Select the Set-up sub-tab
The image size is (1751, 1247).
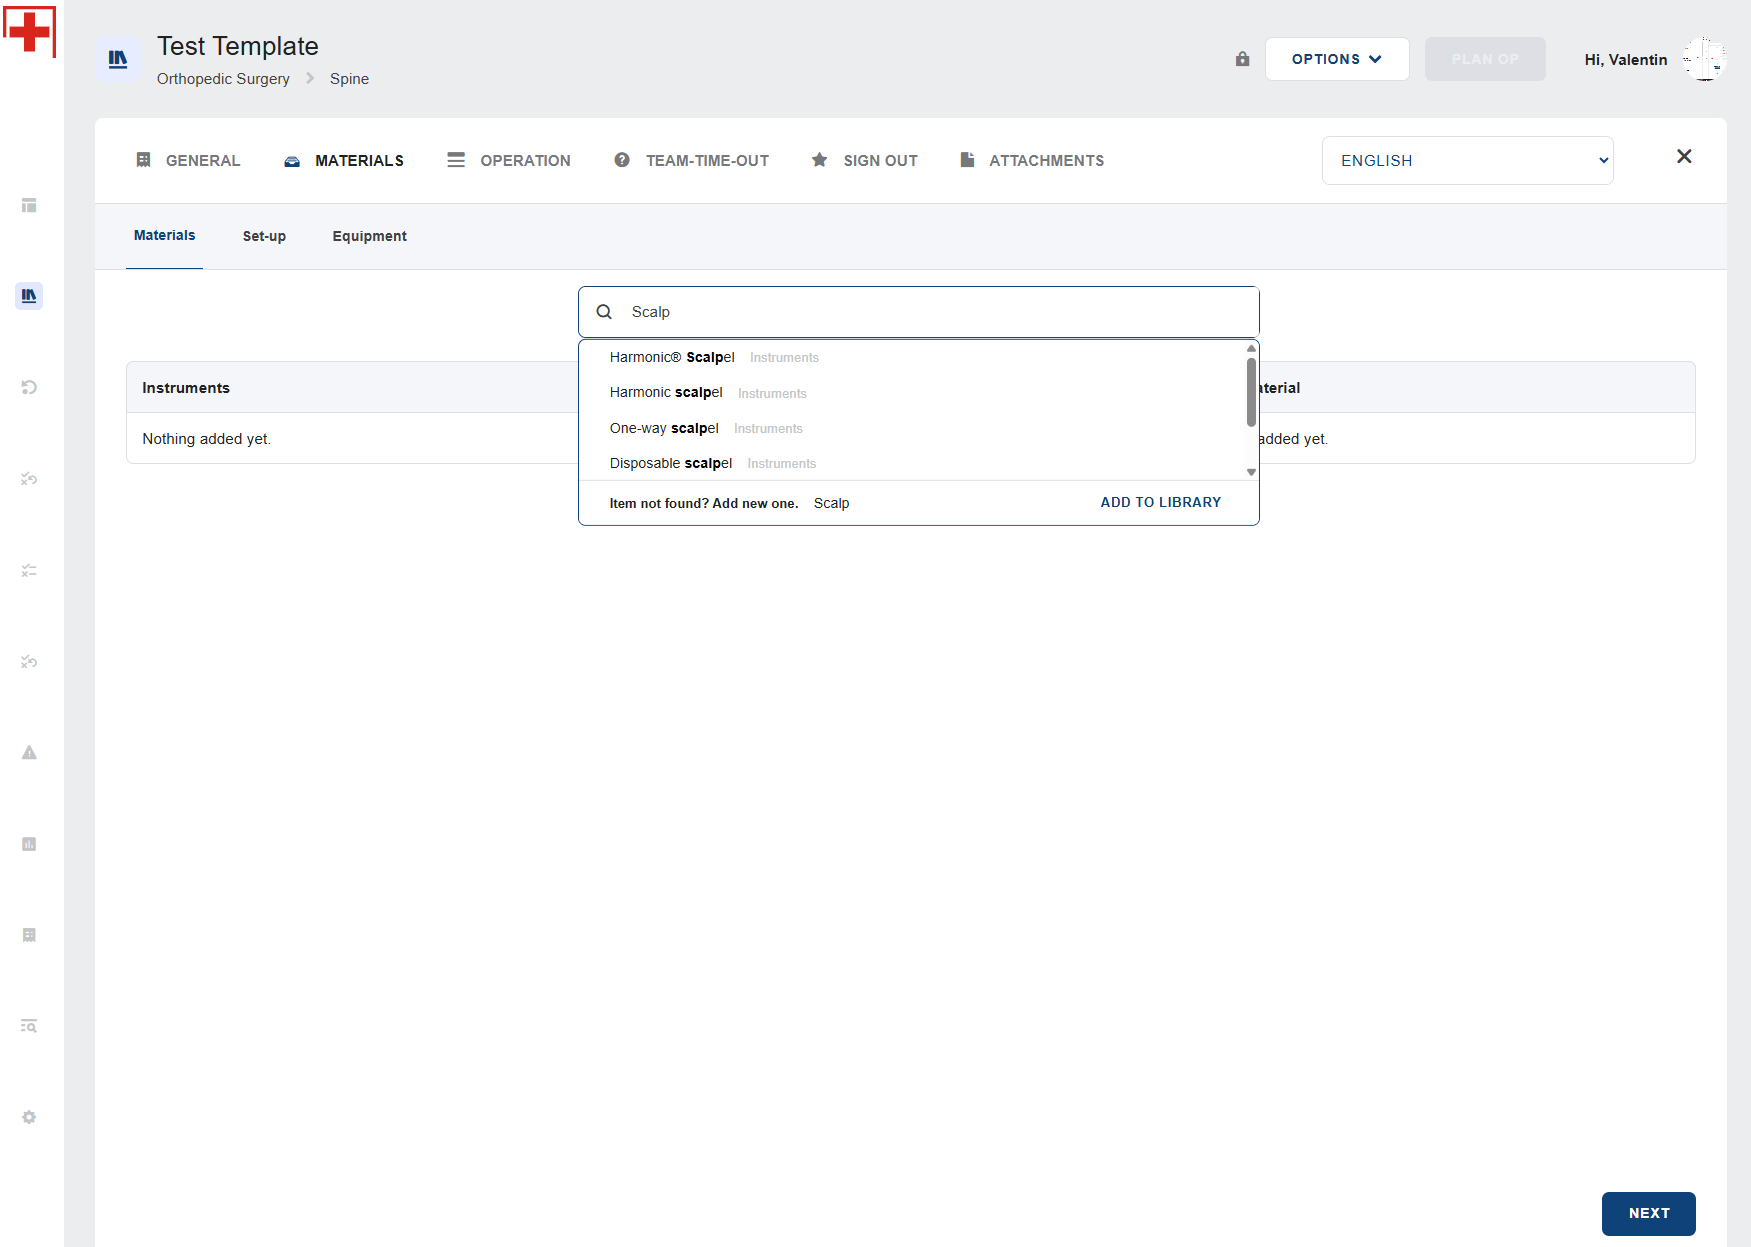[264, 236]
